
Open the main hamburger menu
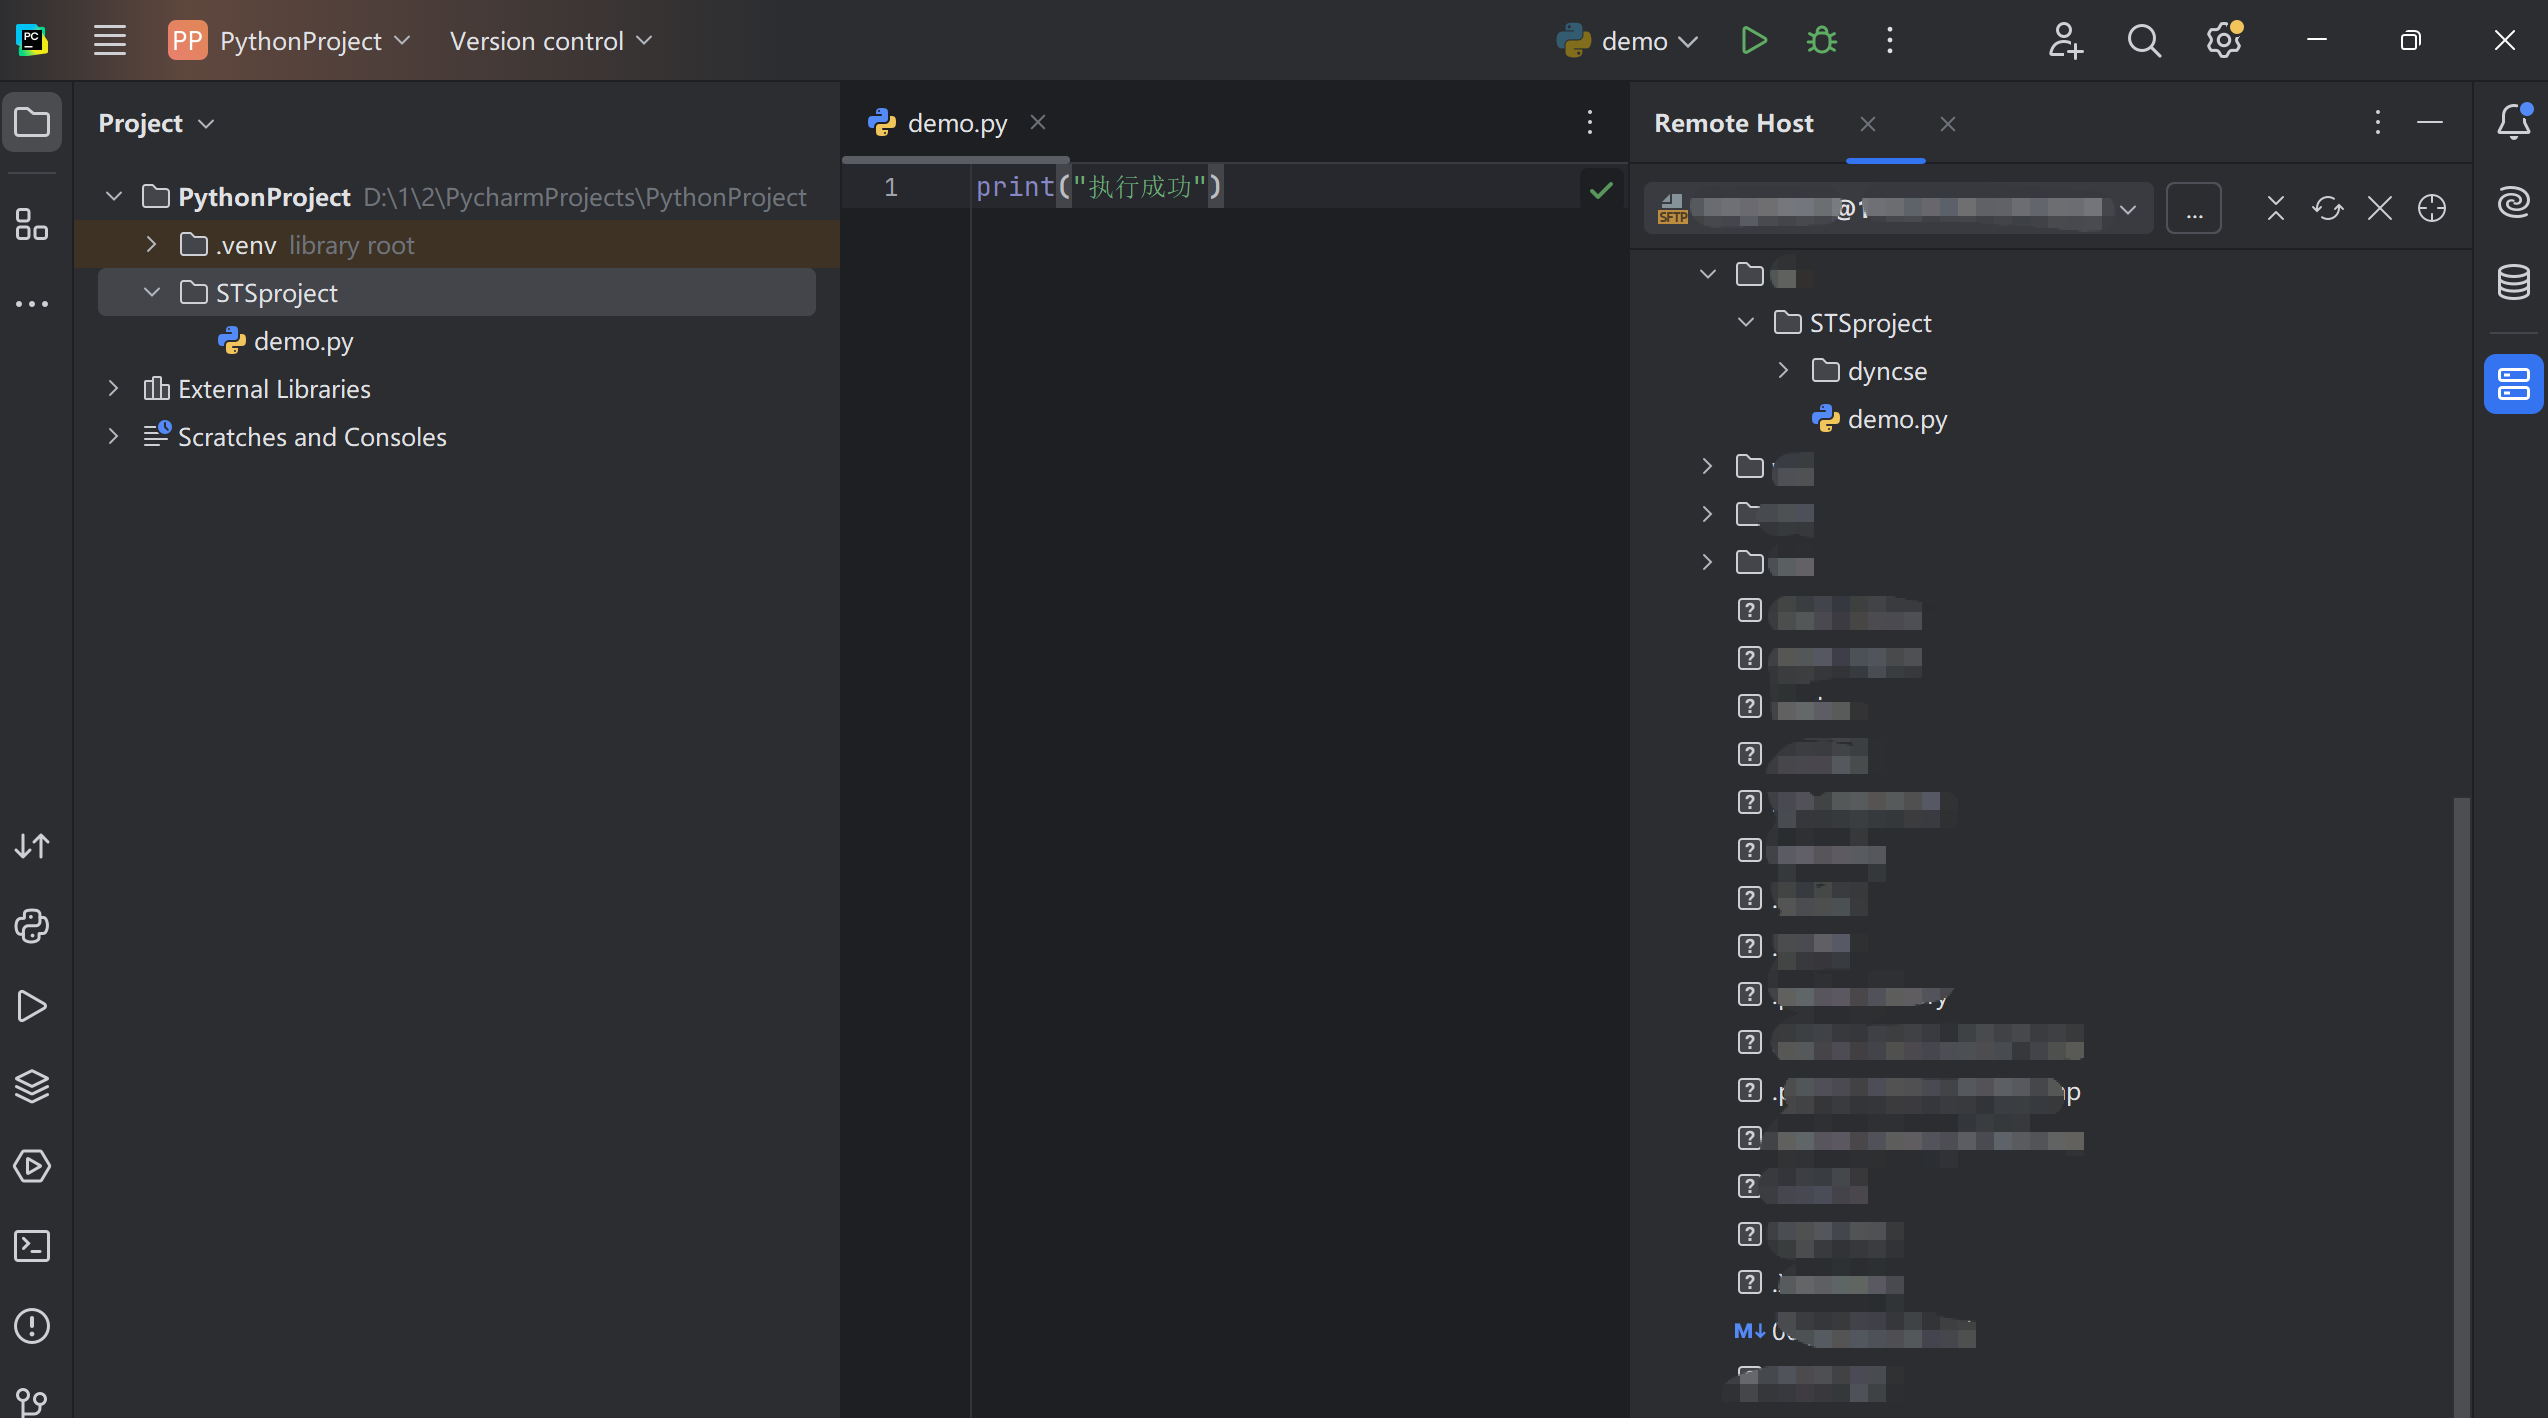click(110, 40)
